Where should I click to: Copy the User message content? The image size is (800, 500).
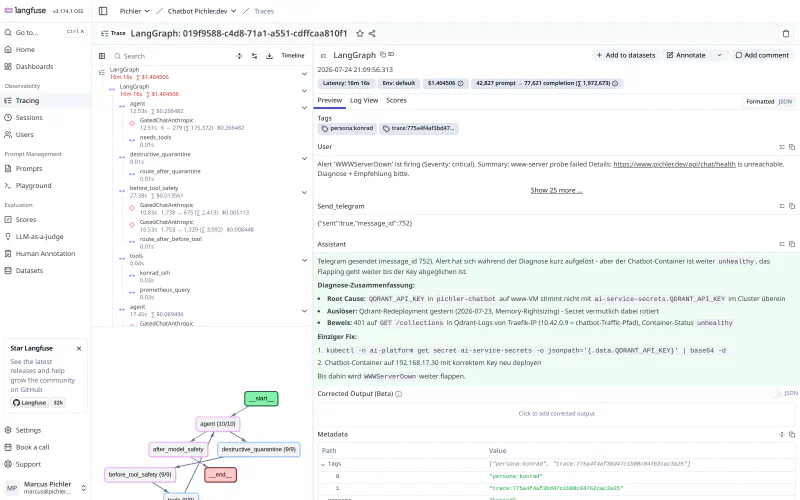tap(792, 147)
